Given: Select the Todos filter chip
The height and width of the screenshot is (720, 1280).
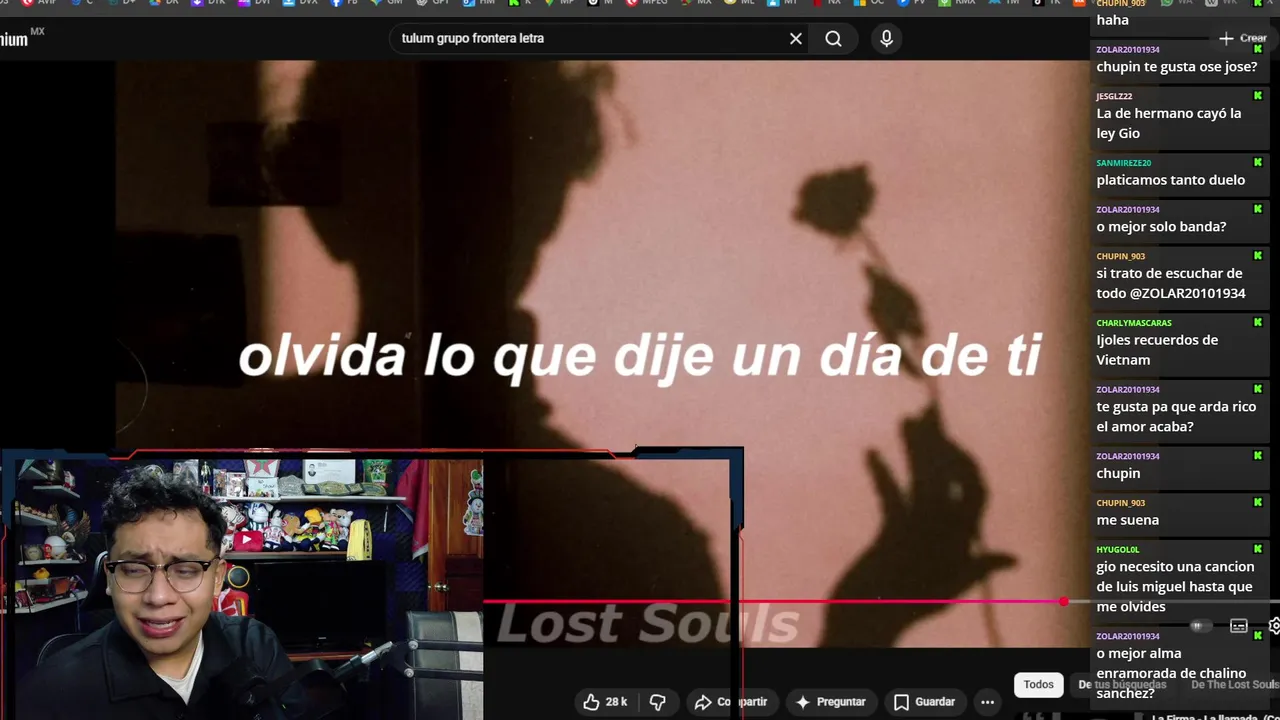Looking at the screenshot, I should (x=1038, y=685).
